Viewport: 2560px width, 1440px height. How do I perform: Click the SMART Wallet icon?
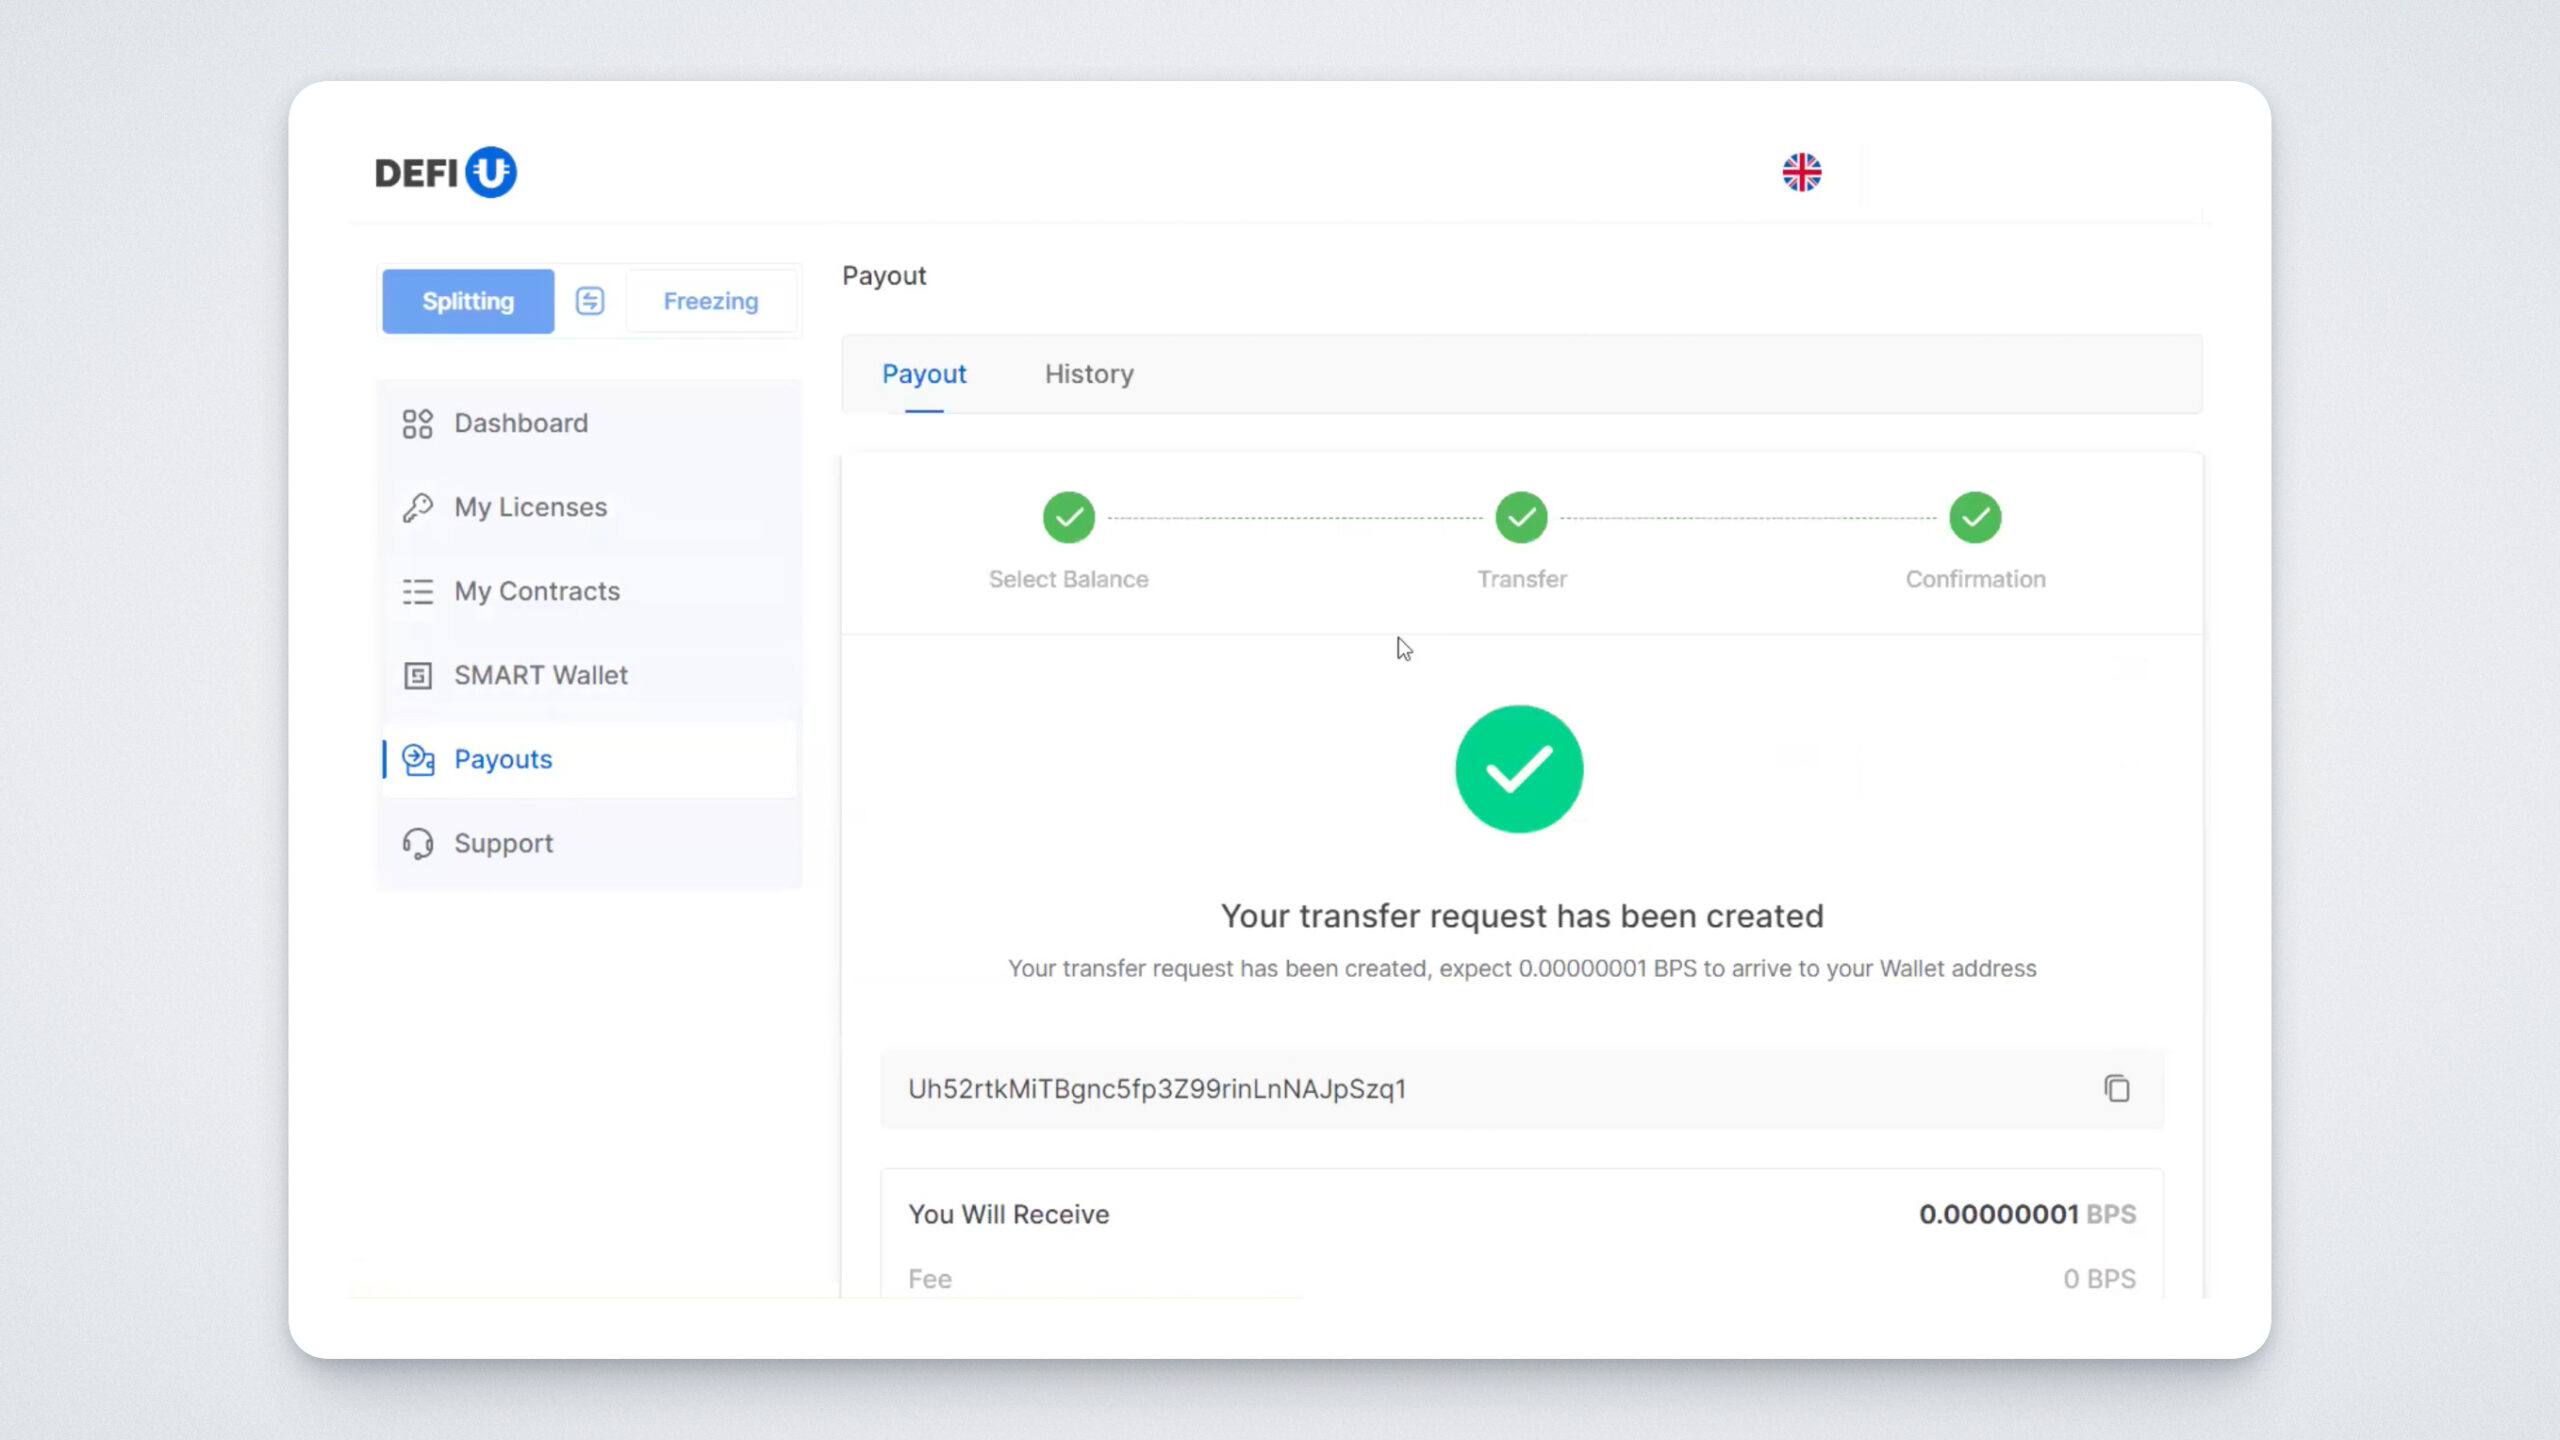point(417,676)
